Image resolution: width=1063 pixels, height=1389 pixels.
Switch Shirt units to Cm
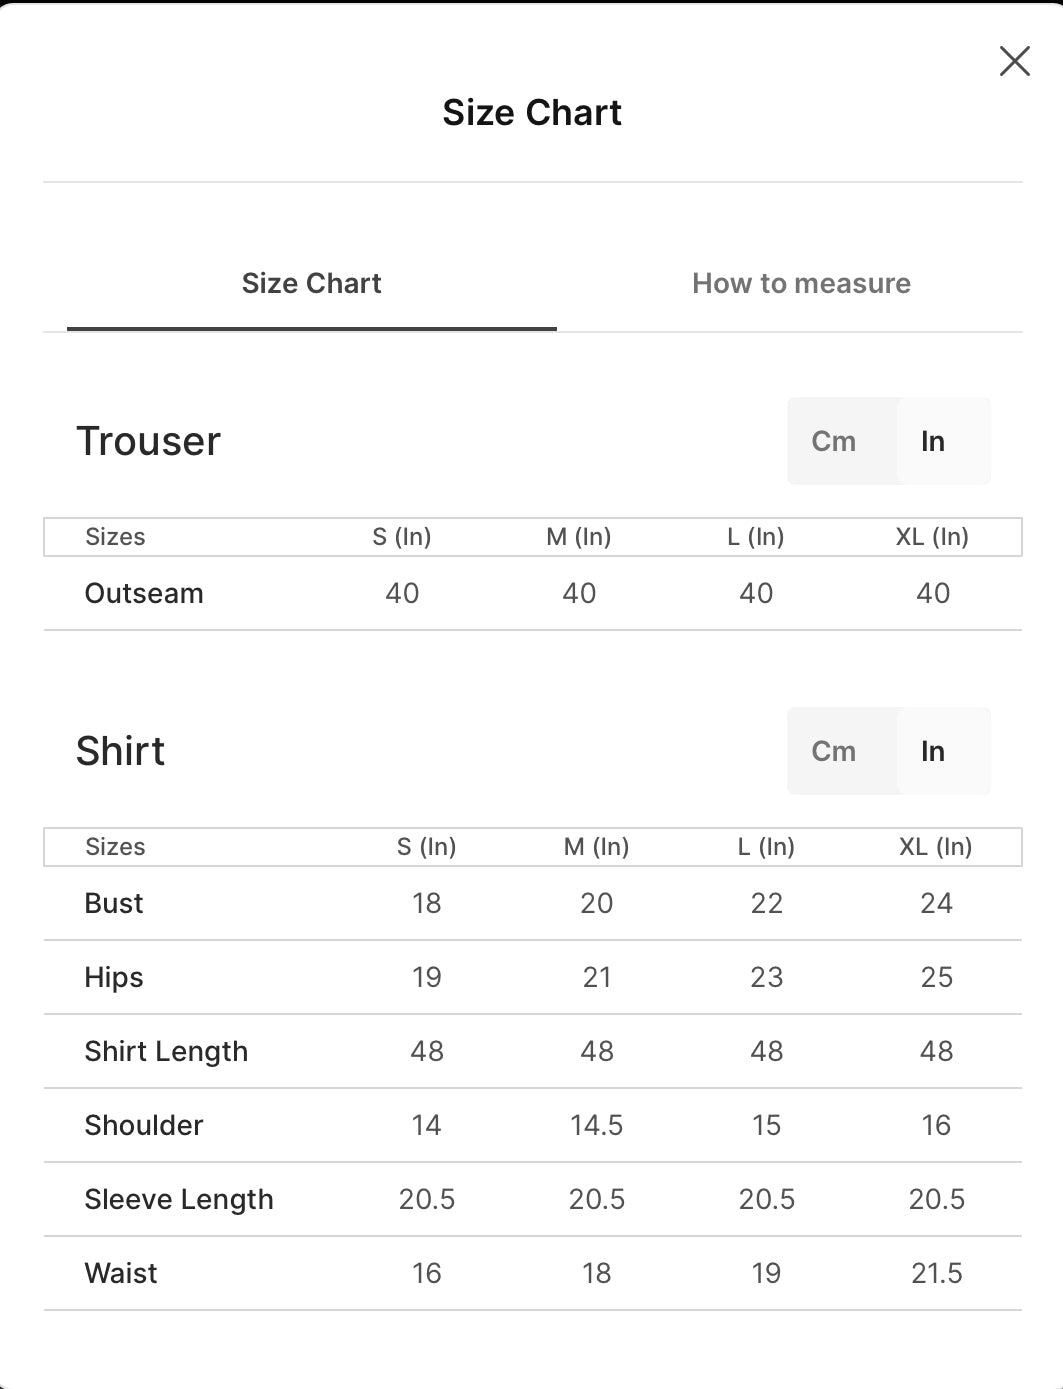834,751
